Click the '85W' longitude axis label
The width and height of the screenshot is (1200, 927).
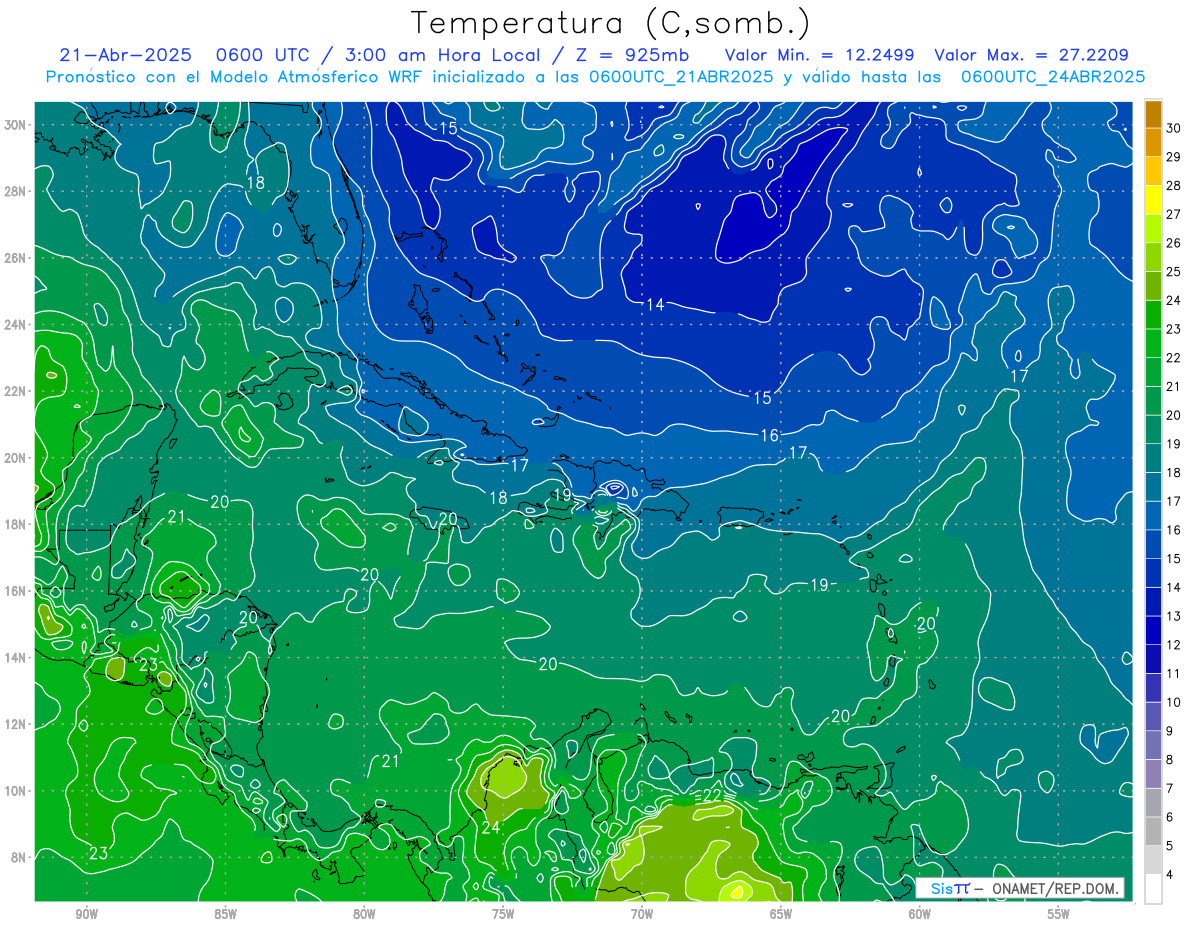click(225, 914)
